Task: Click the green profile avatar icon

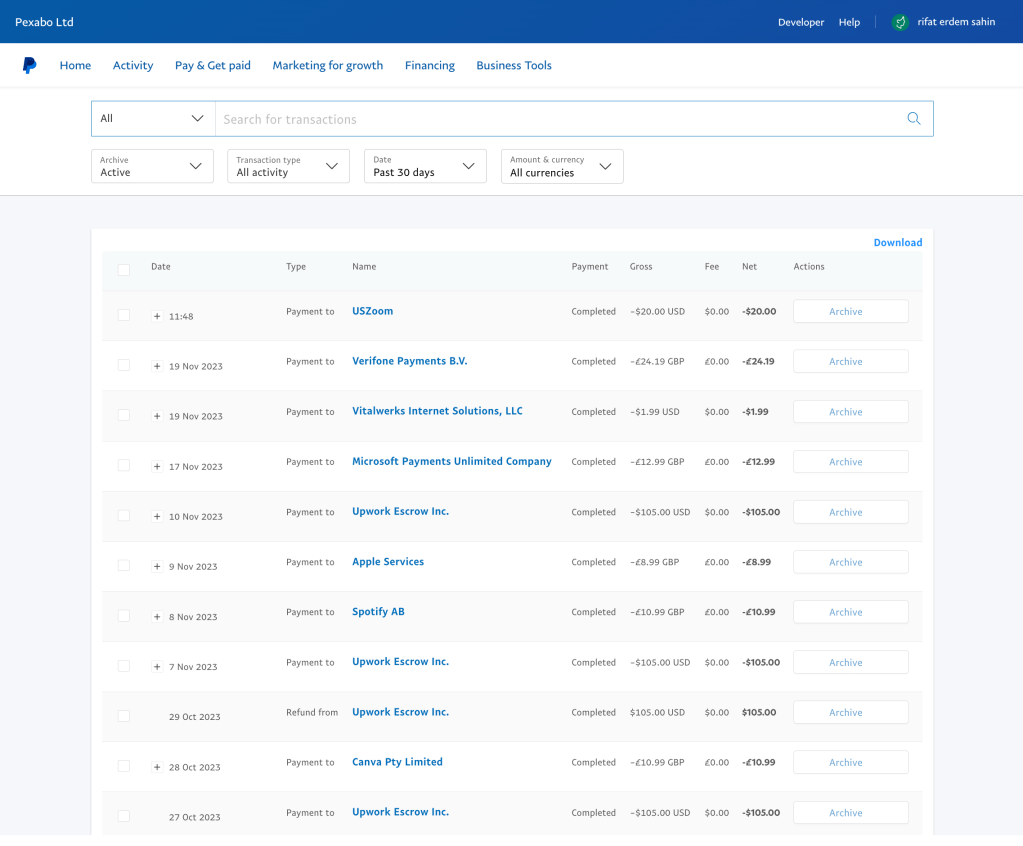Action: [900, 22]
